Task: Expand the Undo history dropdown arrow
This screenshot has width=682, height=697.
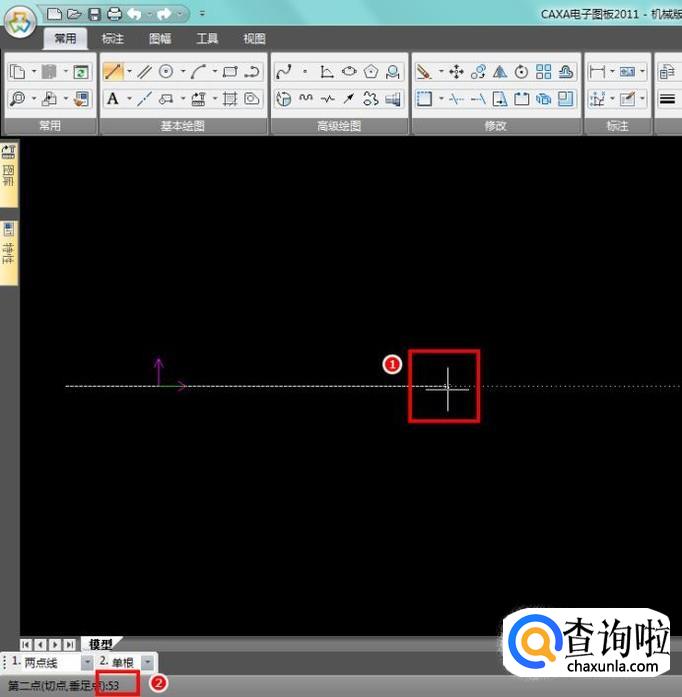Action: (148, 14)
